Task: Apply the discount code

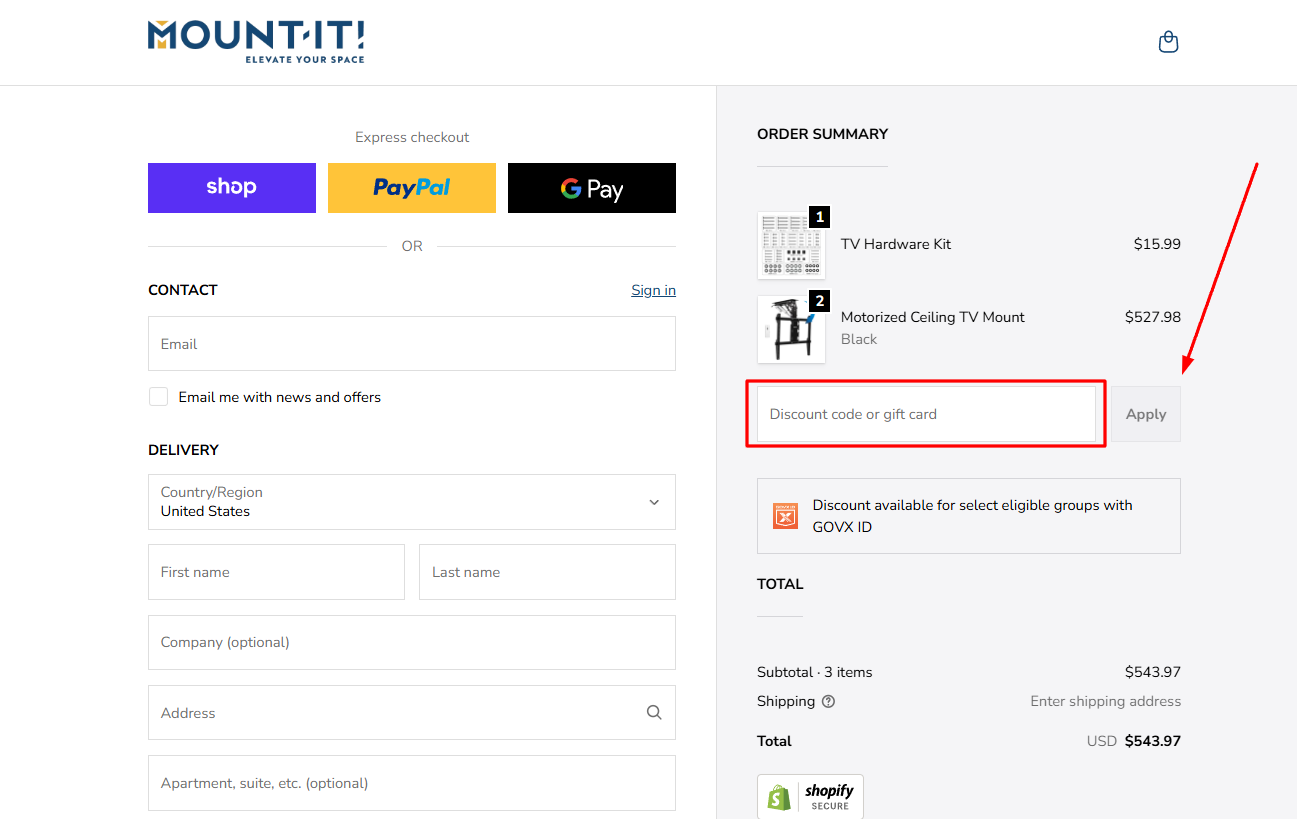Action: 1146,414
